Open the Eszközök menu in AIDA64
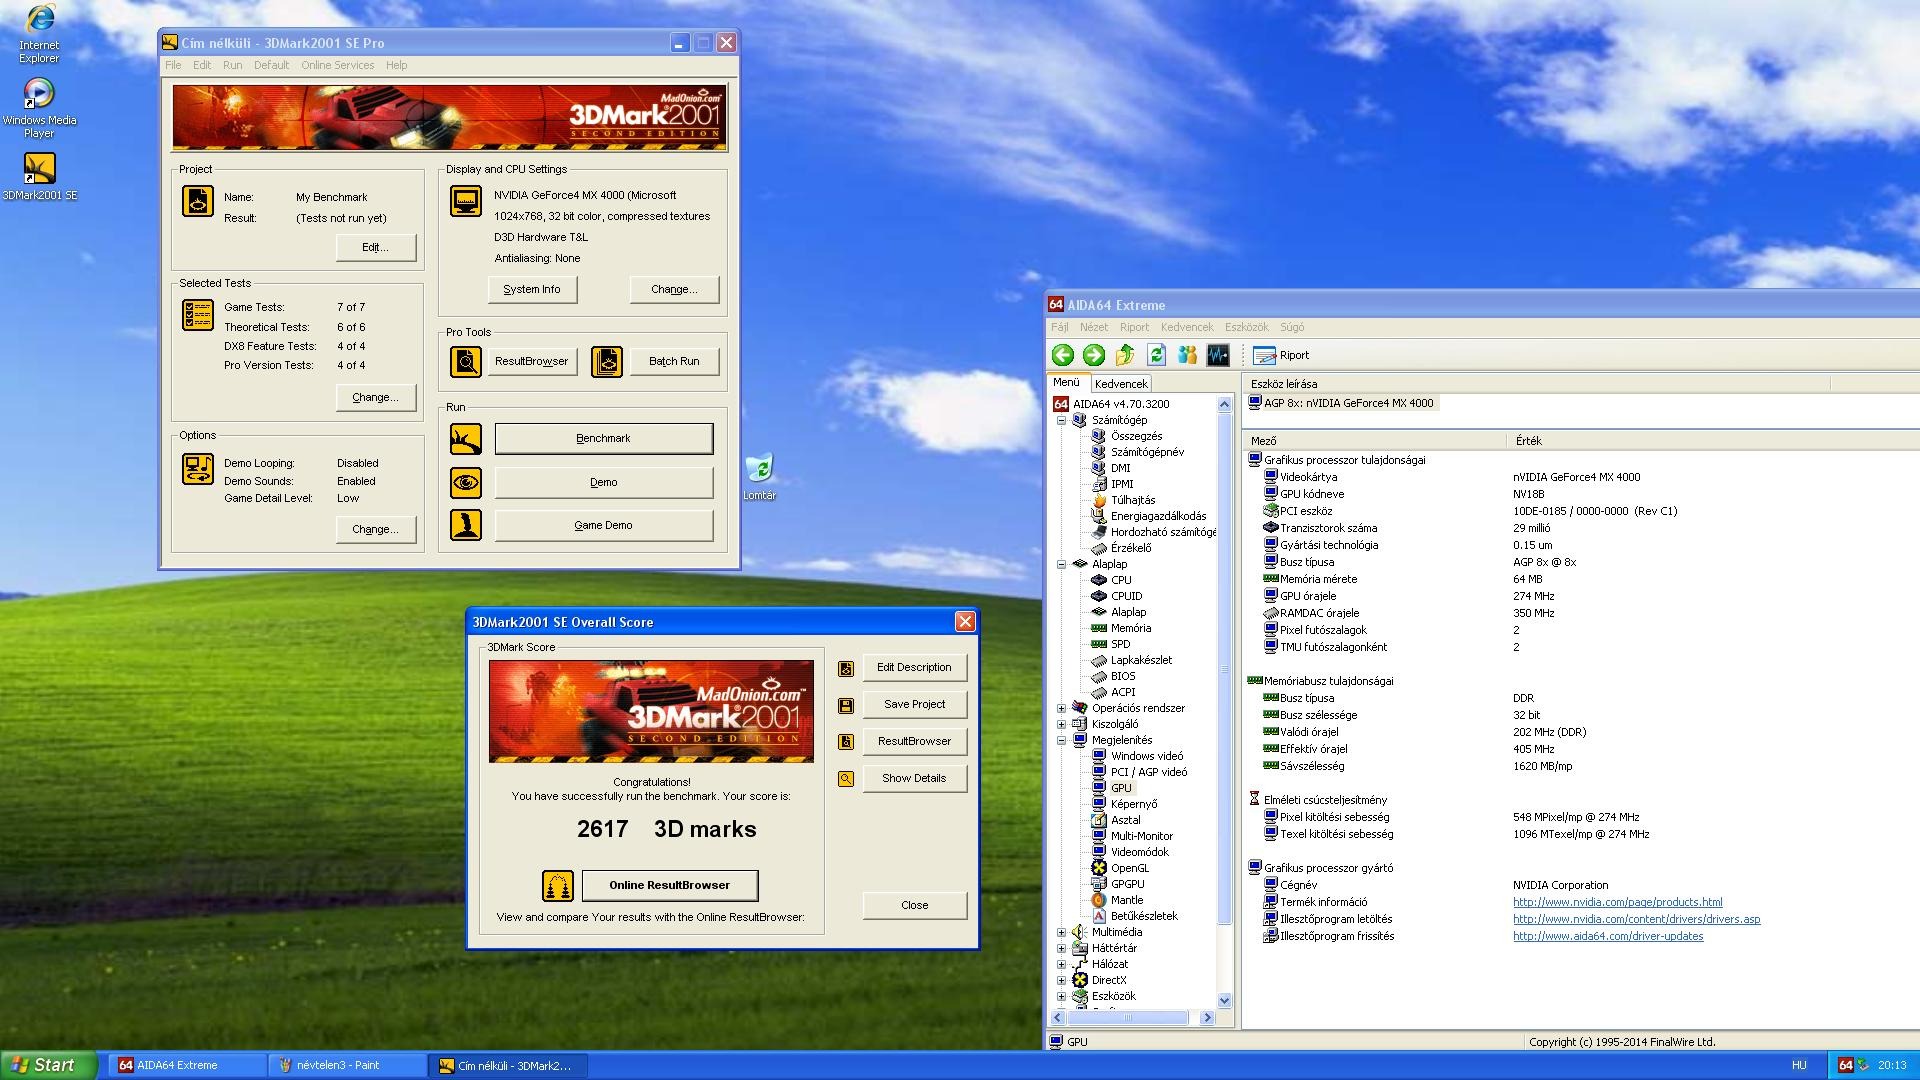 point(1246,327)
